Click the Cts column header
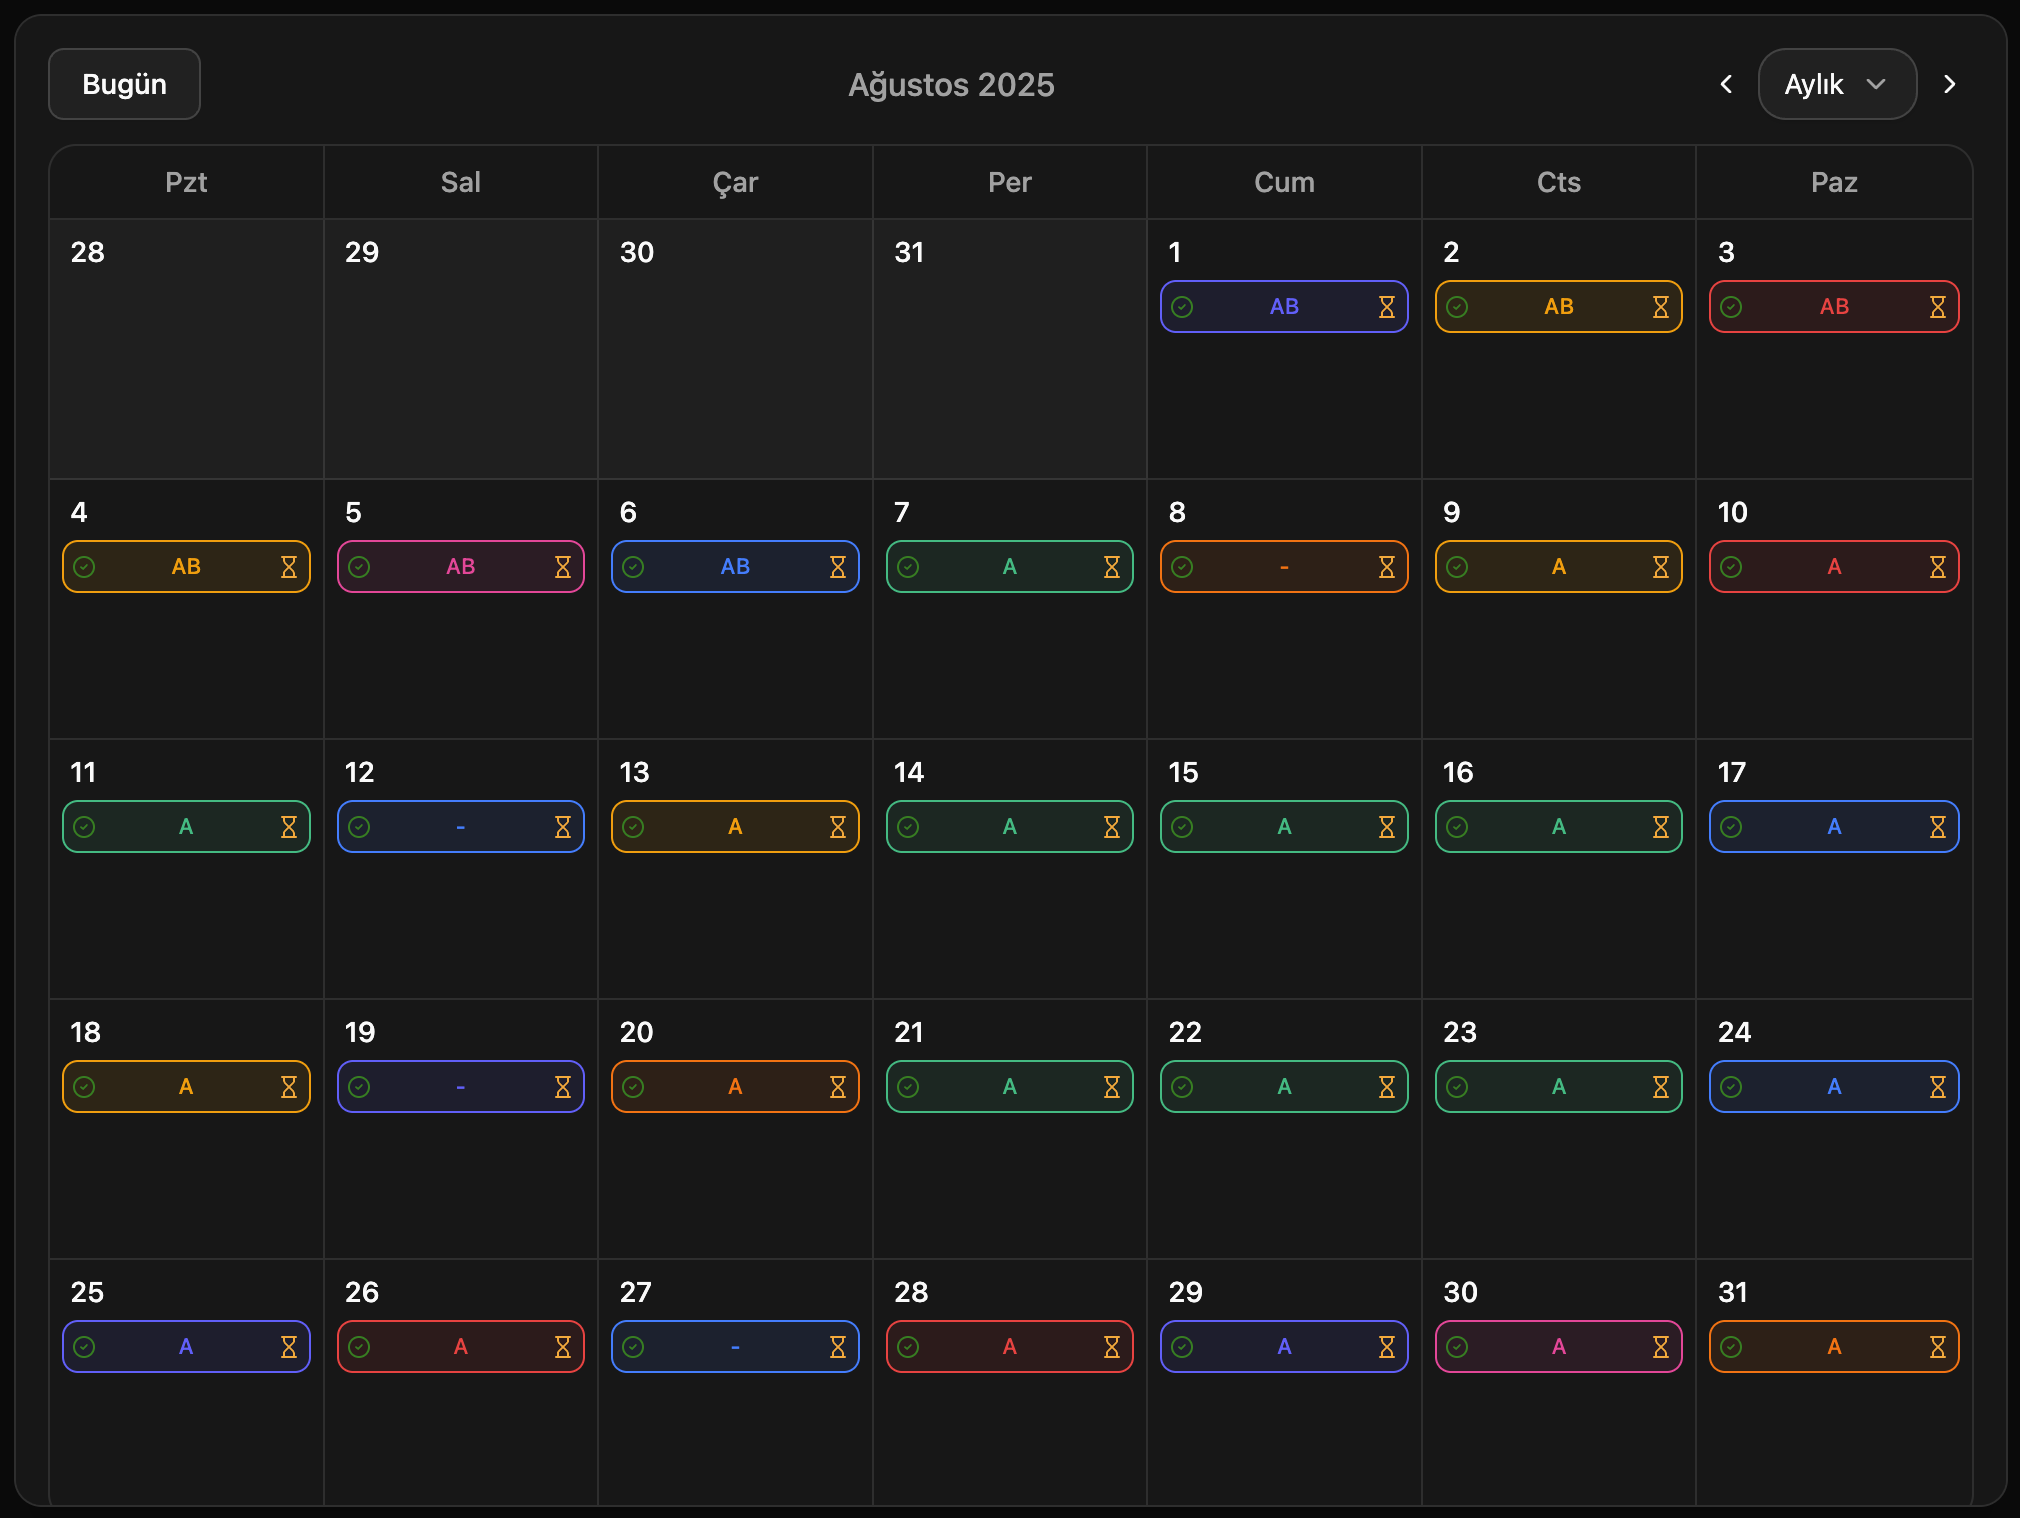Screen dimensions: 2020x1518 point(1559,182)
